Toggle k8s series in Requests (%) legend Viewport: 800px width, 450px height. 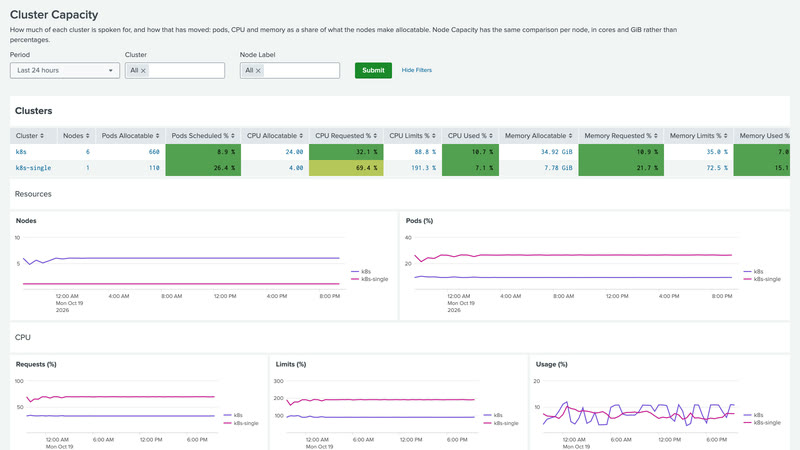[234, 415]
